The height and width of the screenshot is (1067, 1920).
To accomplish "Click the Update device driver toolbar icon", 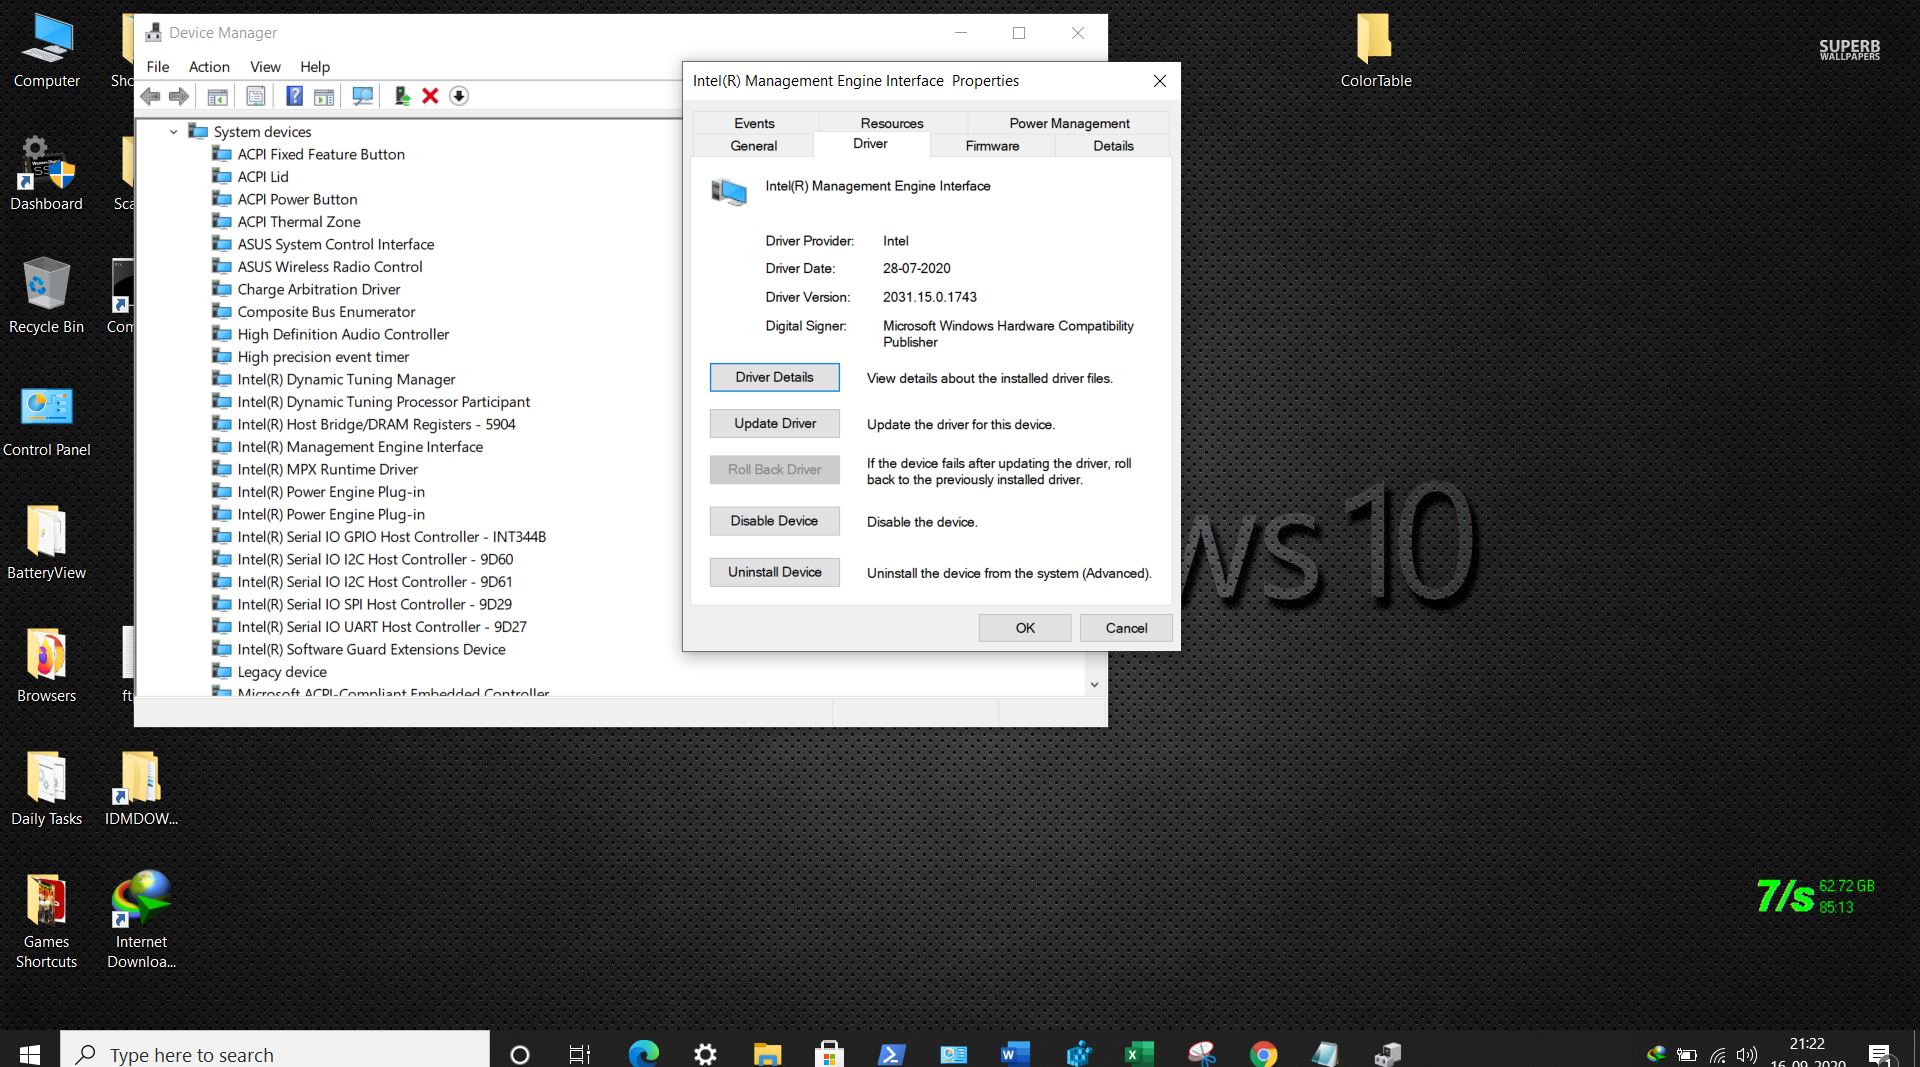I will 402,96.
